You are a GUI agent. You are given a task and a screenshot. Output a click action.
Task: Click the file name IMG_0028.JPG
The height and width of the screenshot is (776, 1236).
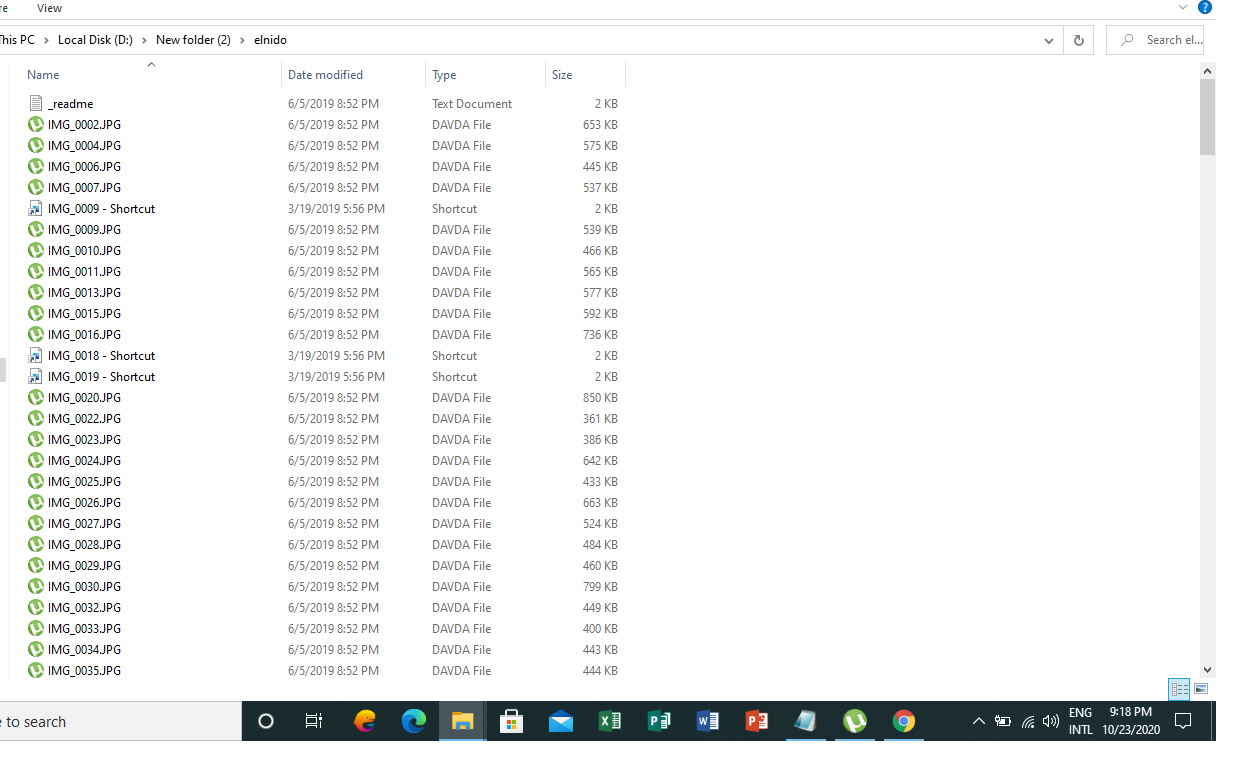pyautogui.click(x=84, y=545)
